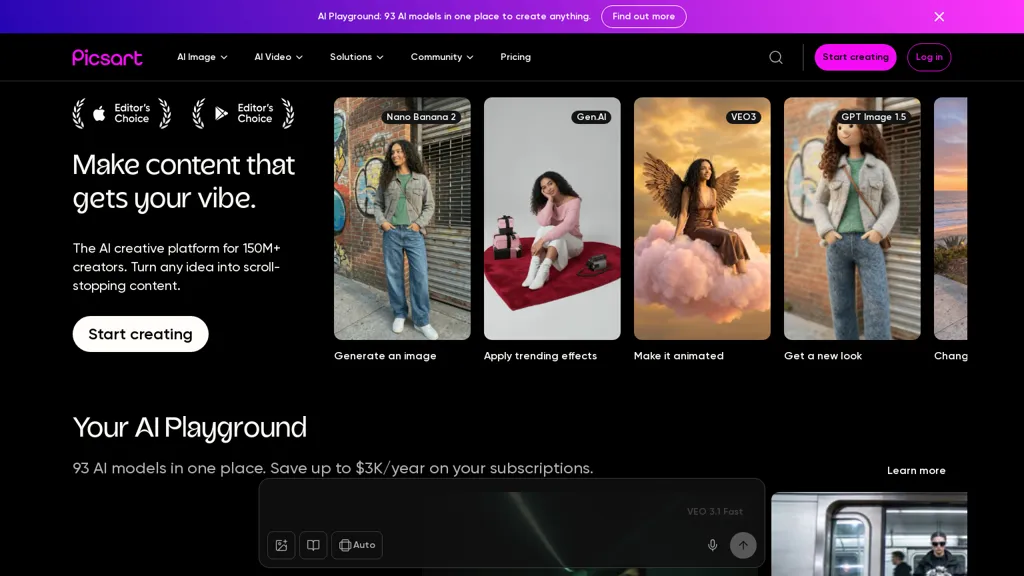Click the Picsart logo

[107, 57]
